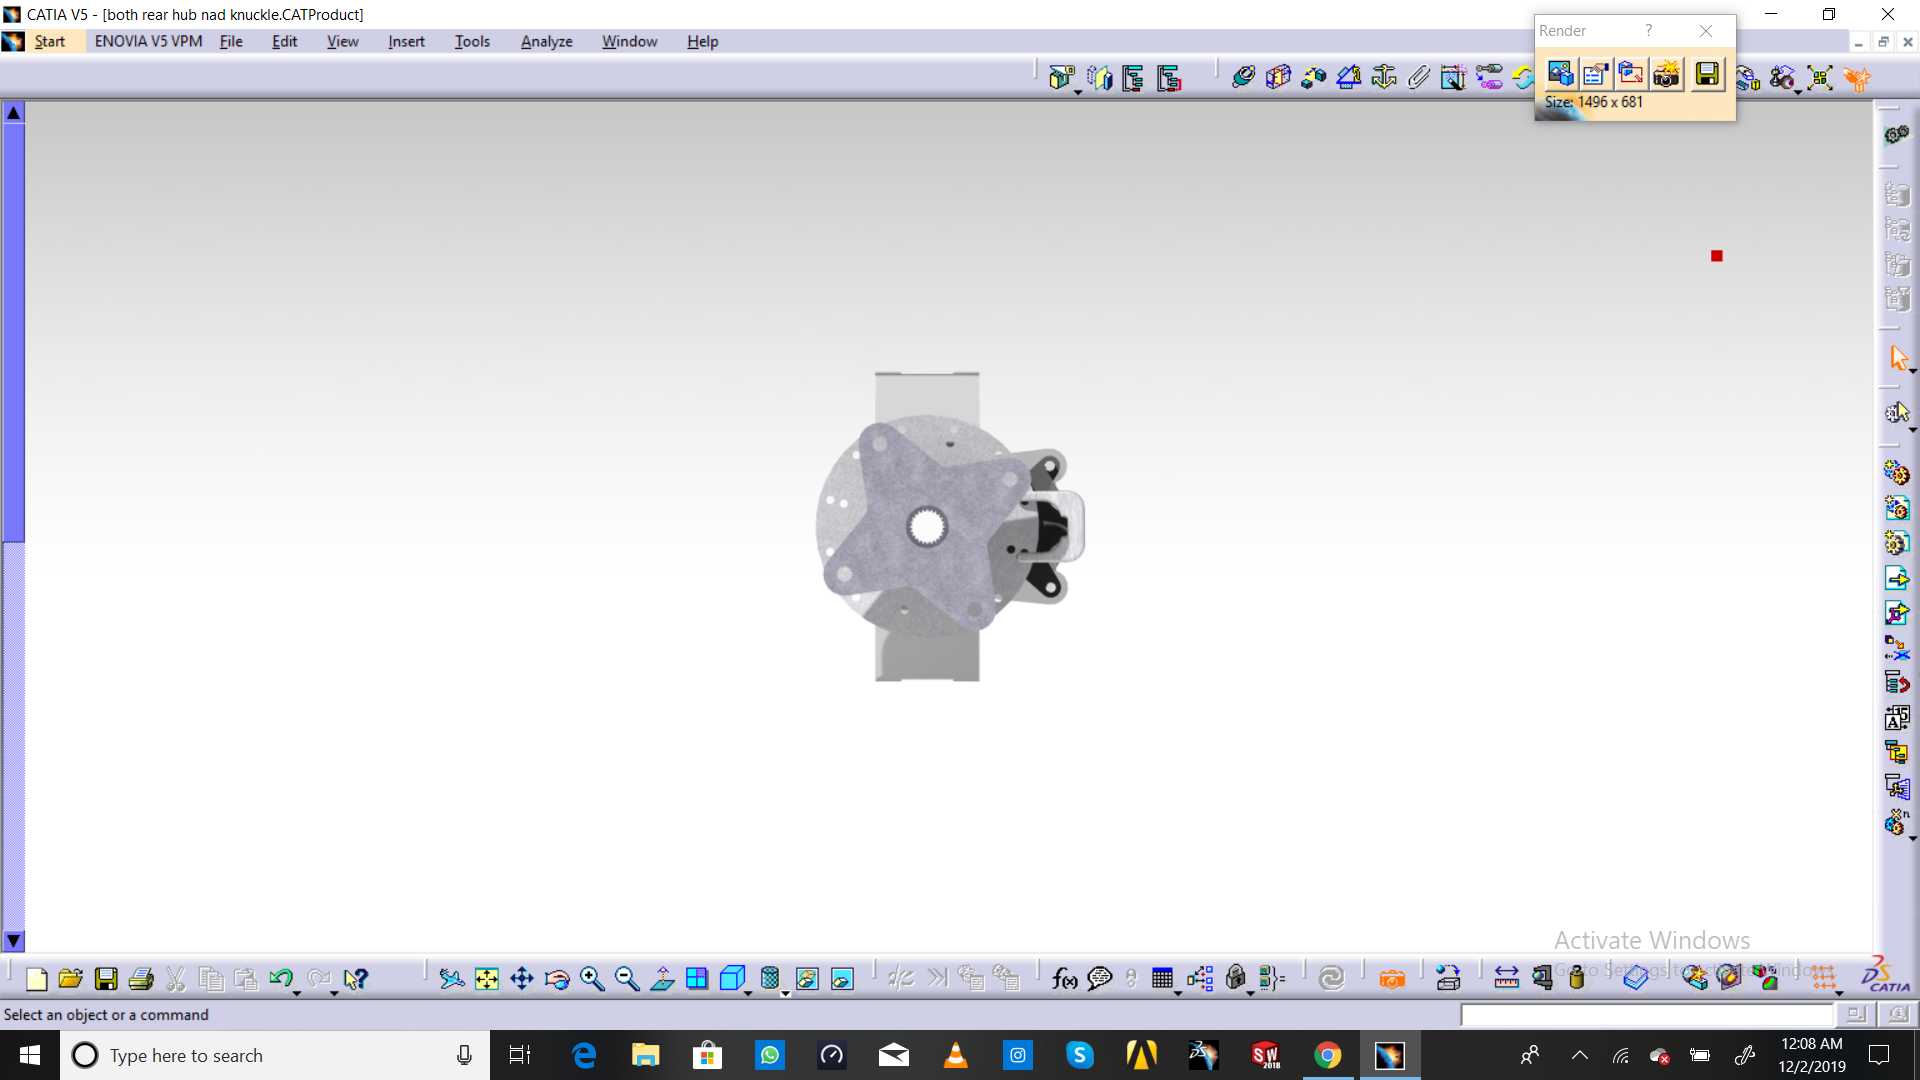
Task: Open VLC media player from taskbar
Action: pos(955,1055)
